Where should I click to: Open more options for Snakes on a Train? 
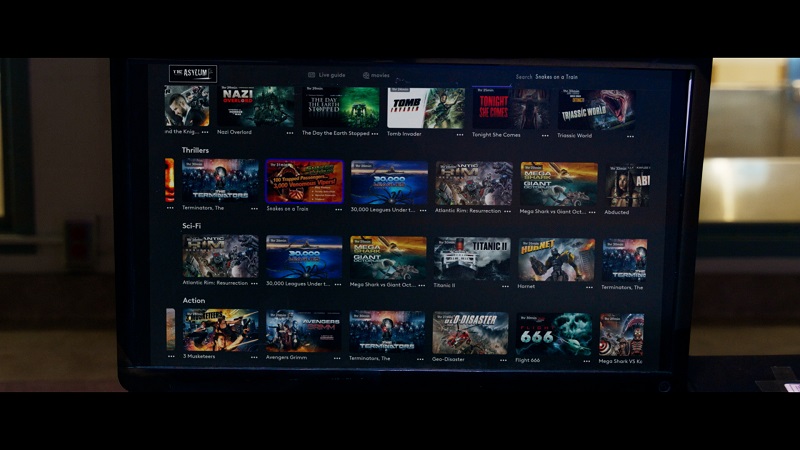pyautogui.click(x=338, y=209)
